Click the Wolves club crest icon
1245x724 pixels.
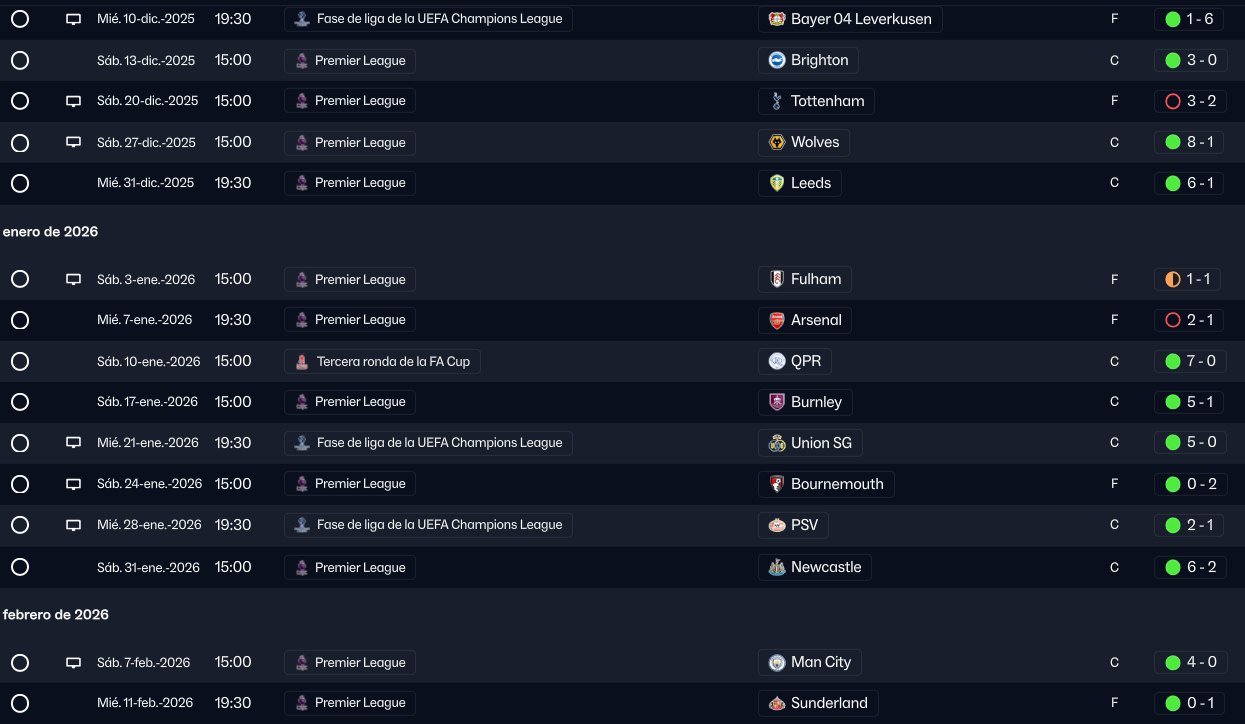(x=777, y=142)
